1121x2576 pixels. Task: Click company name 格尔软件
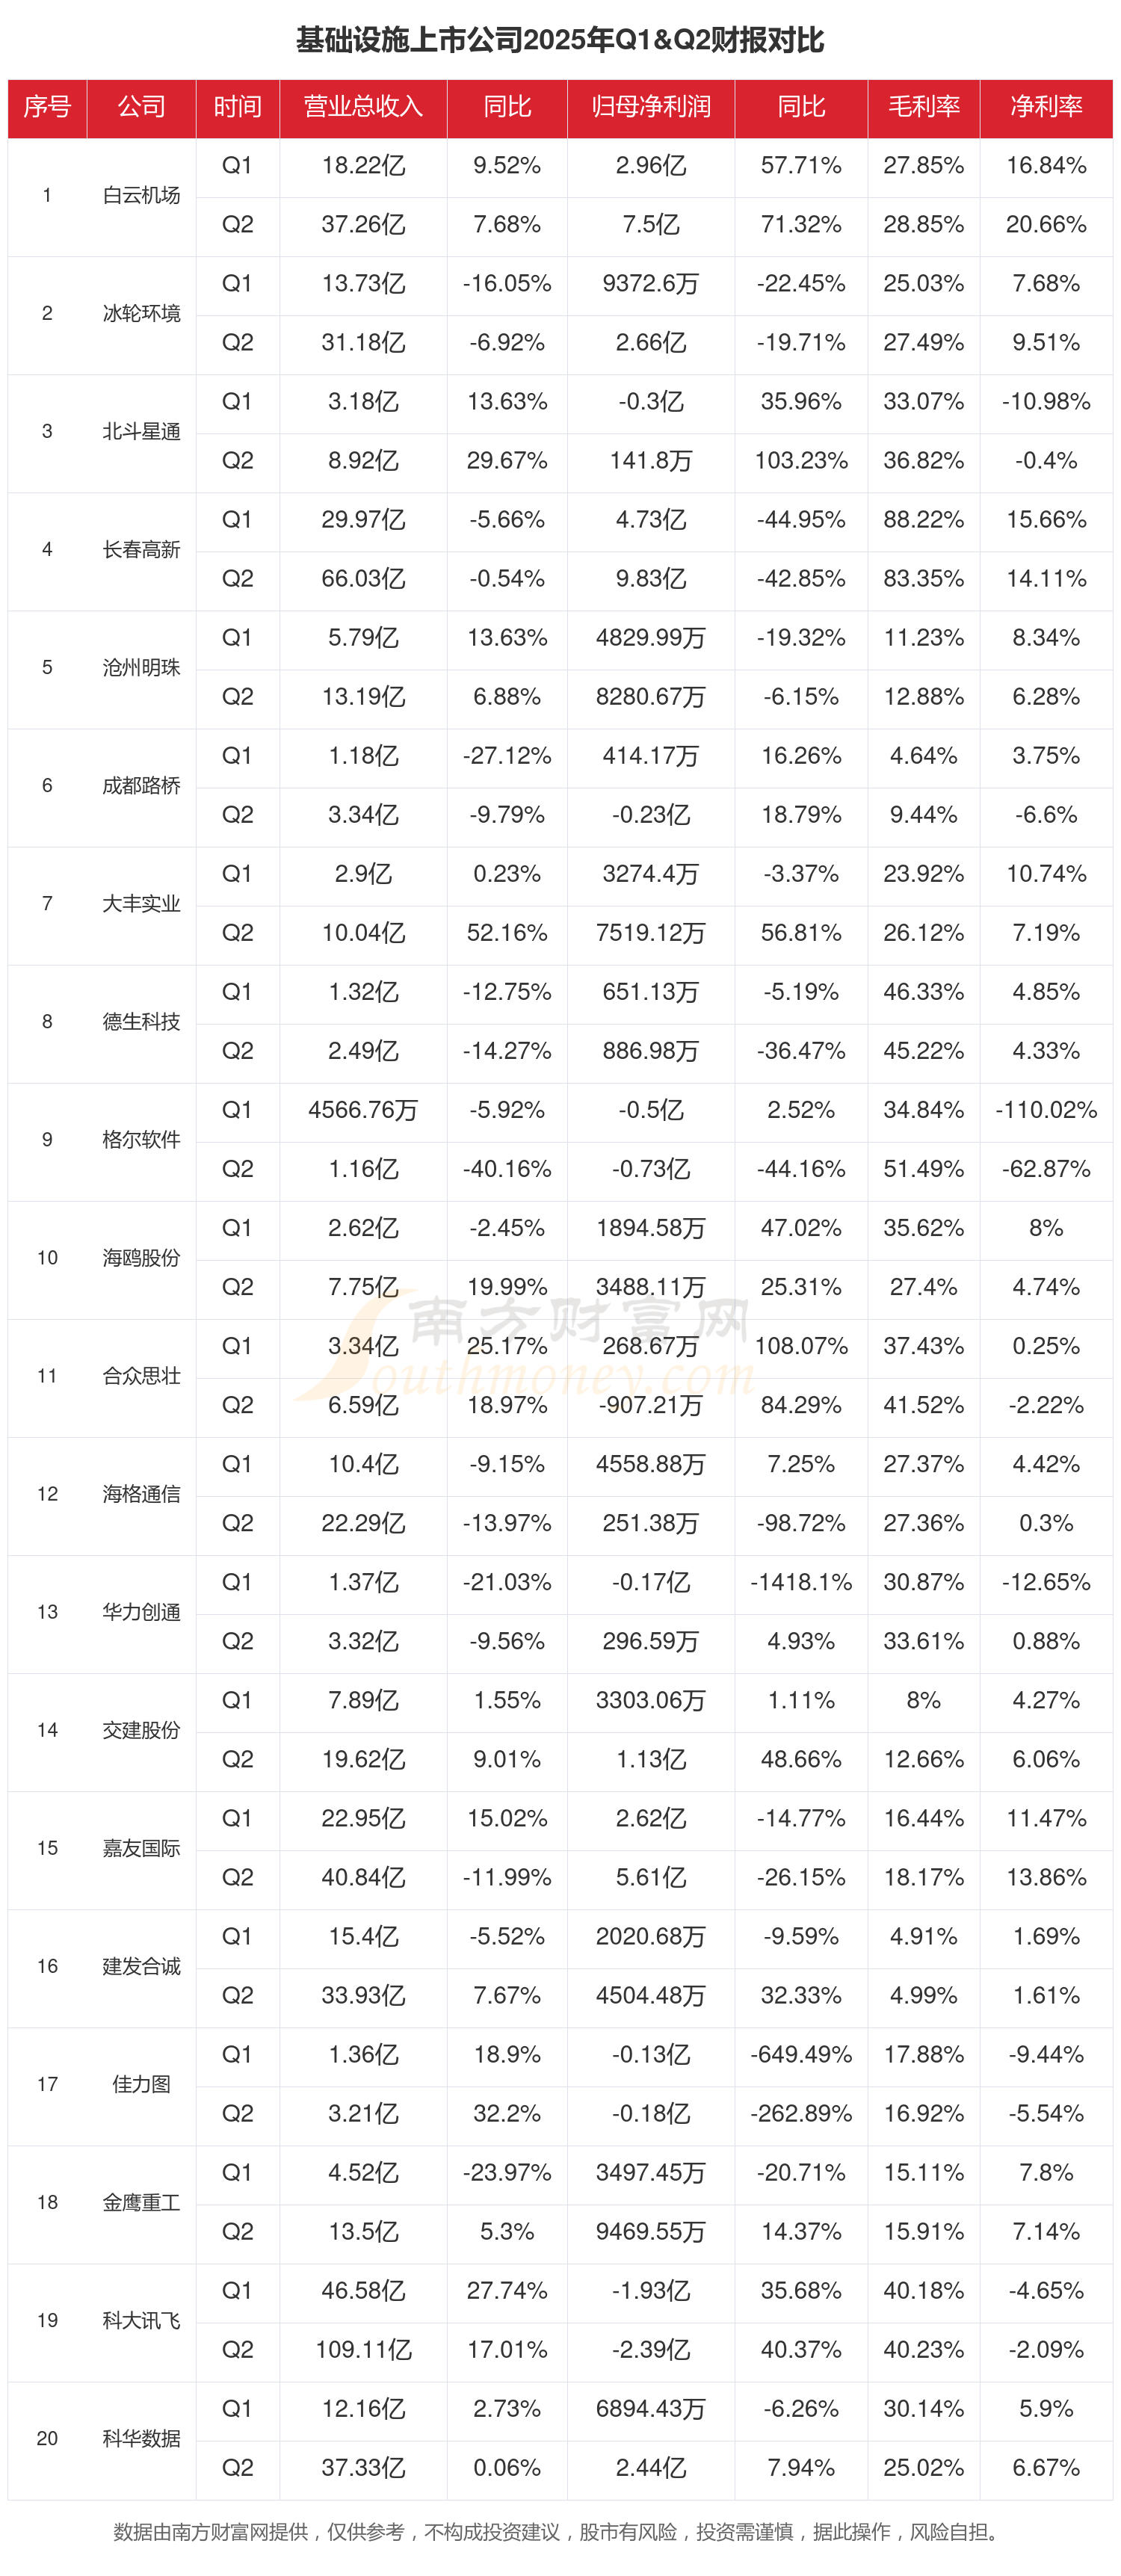click(141, 1139)
